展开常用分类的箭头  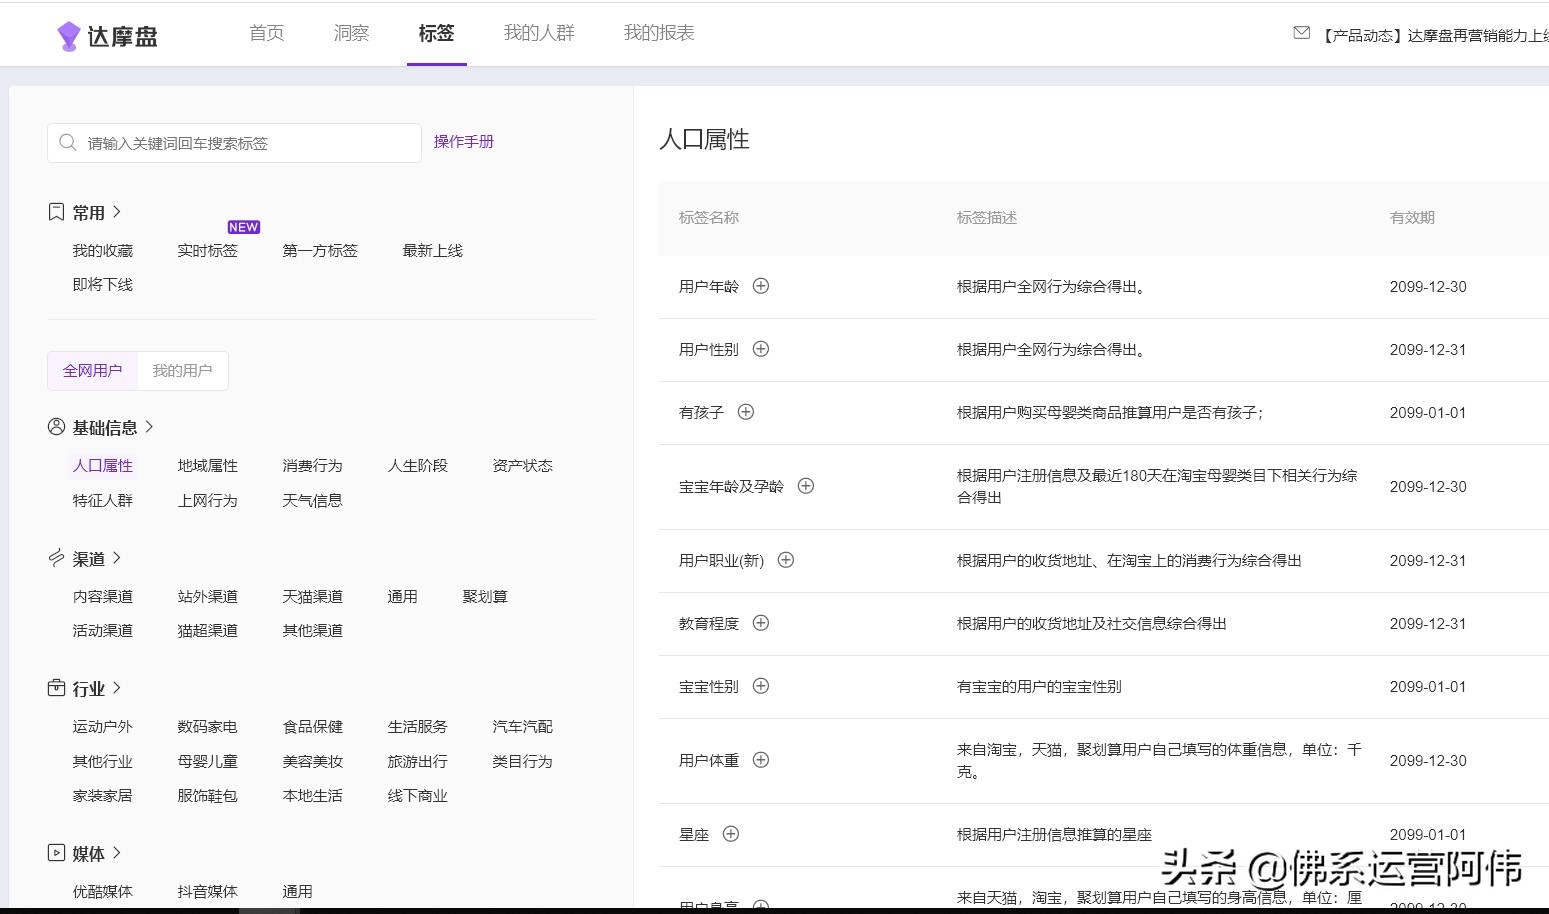tap(117, 212)
